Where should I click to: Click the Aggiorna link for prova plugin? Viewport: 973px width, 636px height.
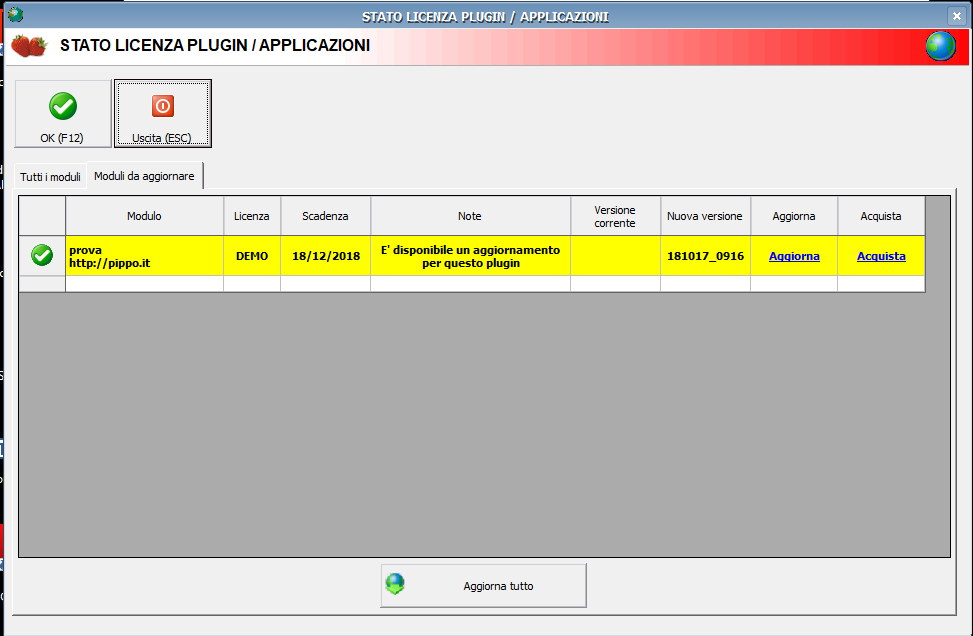pyautogui.click(x=794, y=256)
